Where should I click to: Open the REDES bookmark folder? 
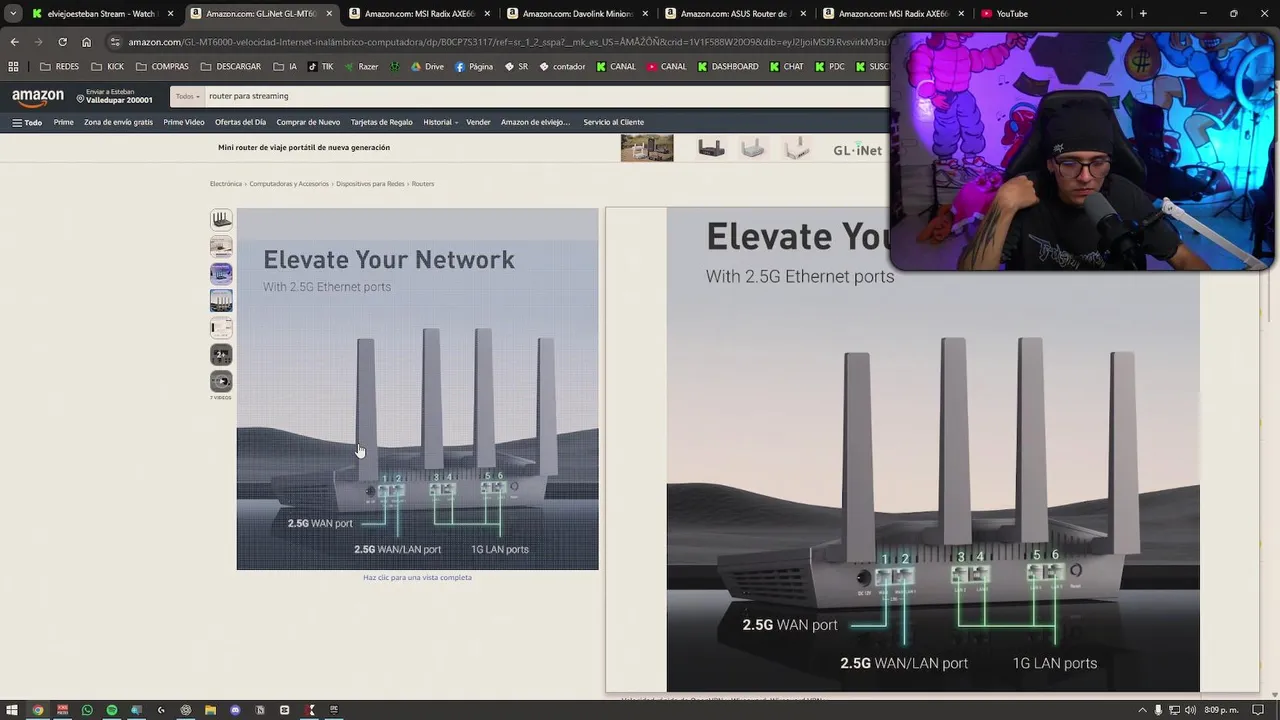point(59,67)
